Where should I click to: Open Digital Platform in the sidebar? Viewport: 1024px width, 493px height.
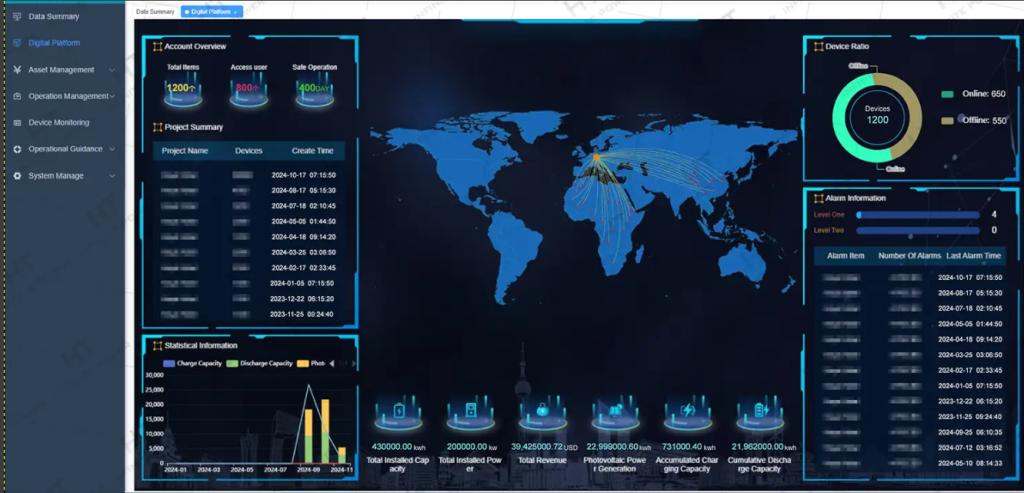[54, 43]
